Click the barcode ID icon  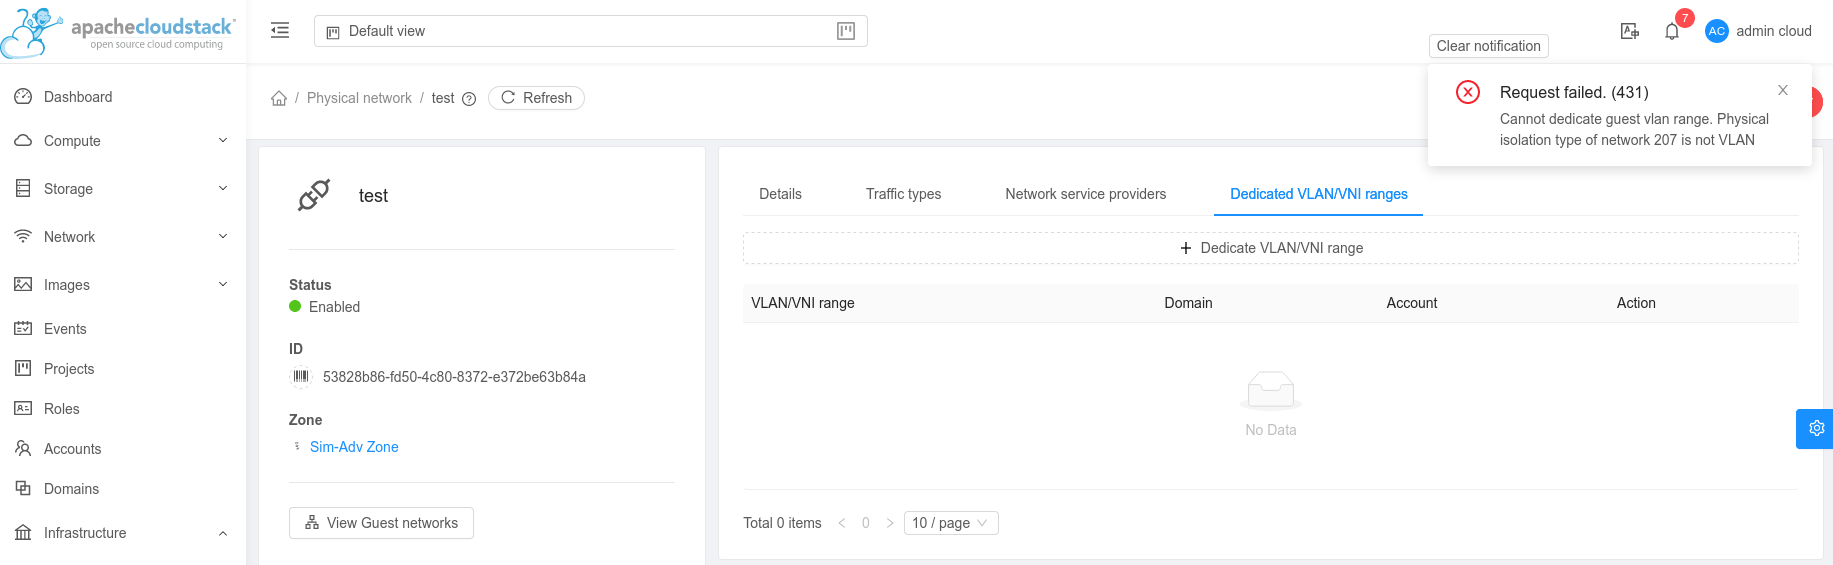(x=301, y=377)
